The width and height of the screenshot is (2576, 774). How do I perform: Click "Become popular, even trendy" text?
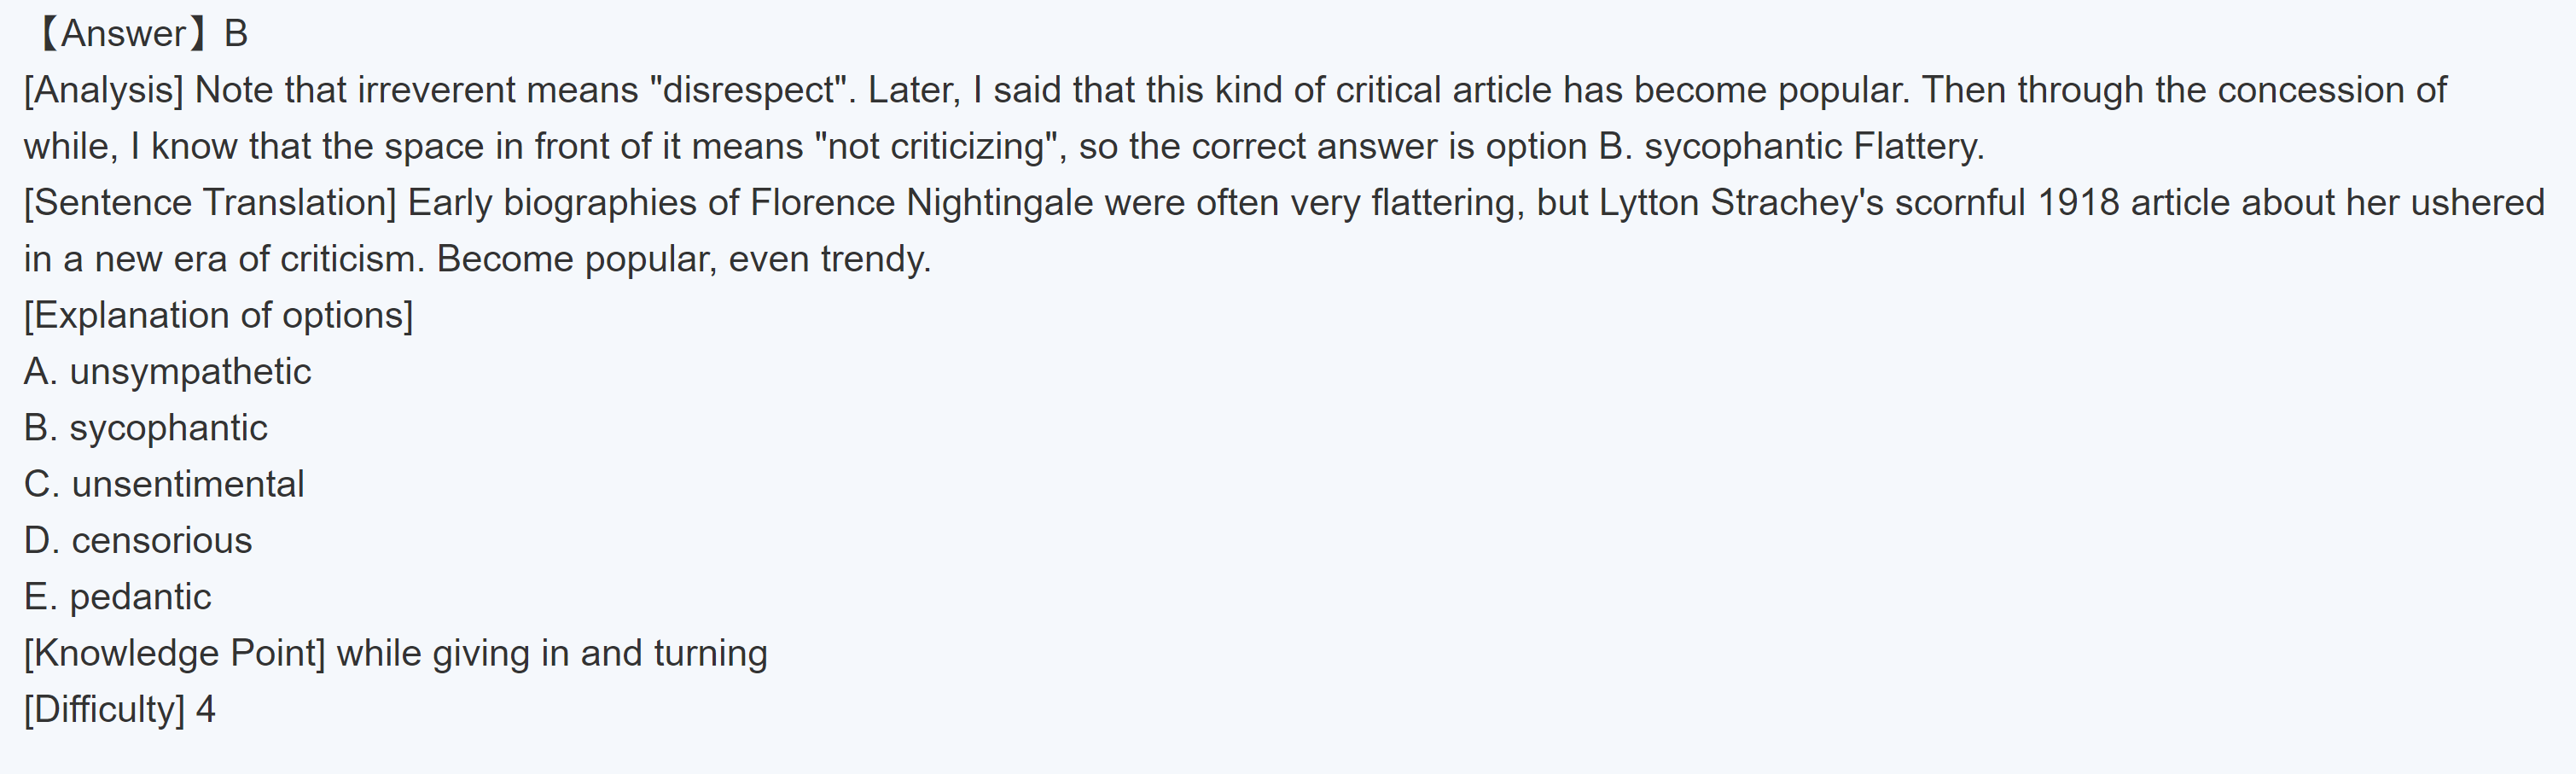pyautogui.click(x=683, y=259)
